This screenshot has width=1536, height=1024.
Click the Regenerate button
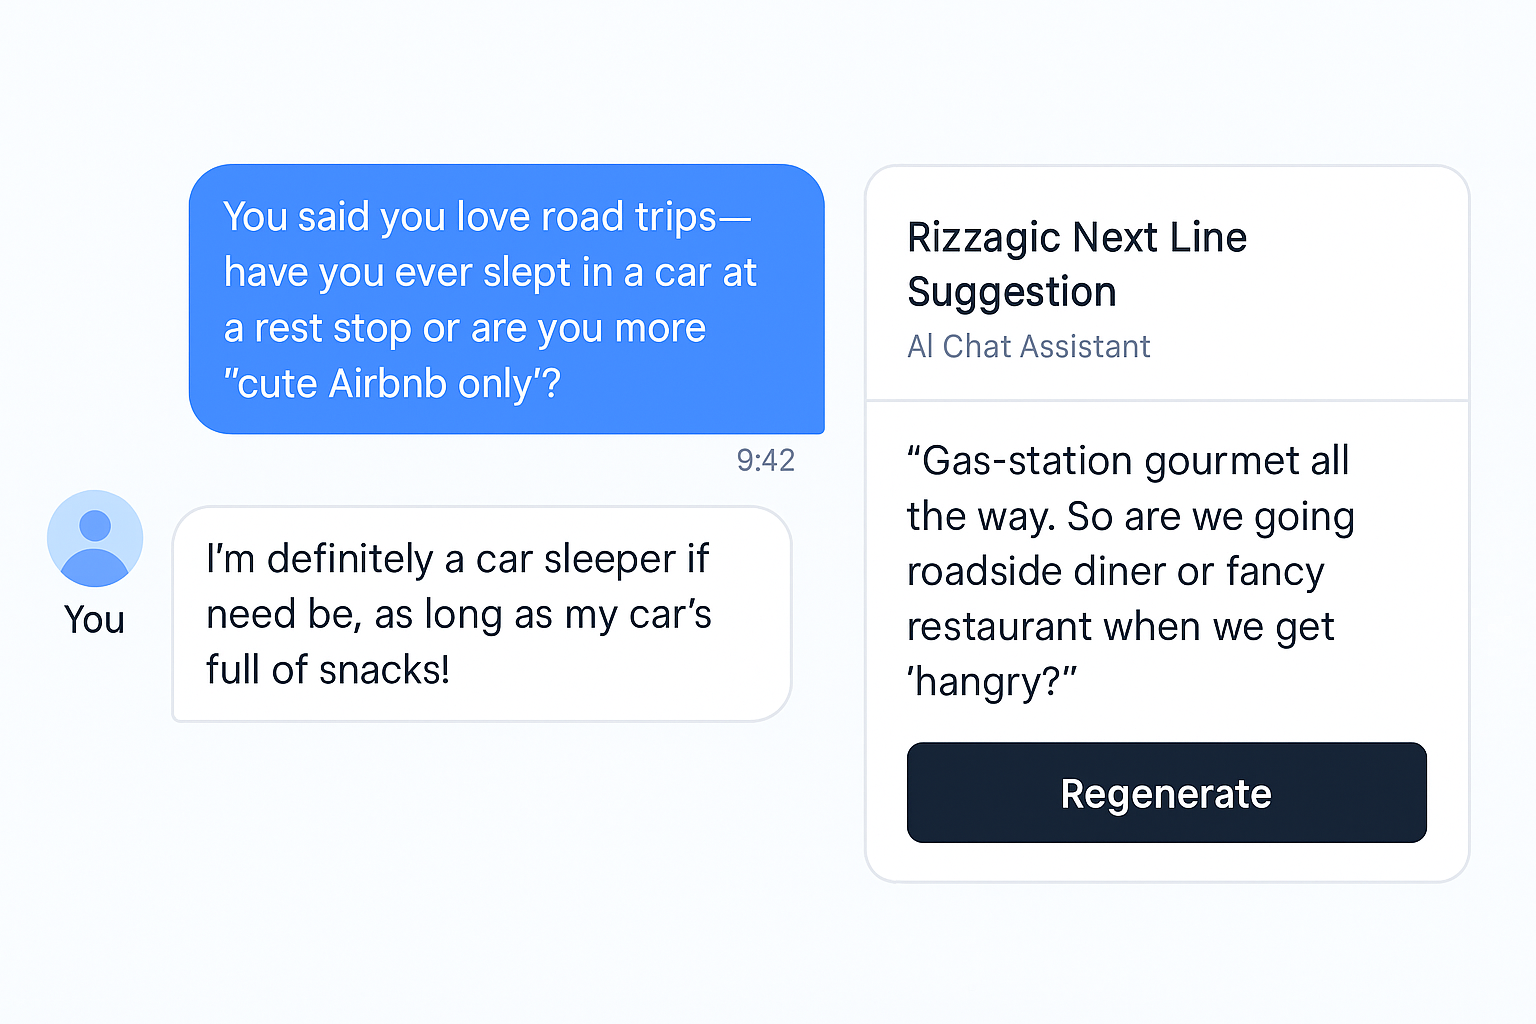tap(1166, 792)
